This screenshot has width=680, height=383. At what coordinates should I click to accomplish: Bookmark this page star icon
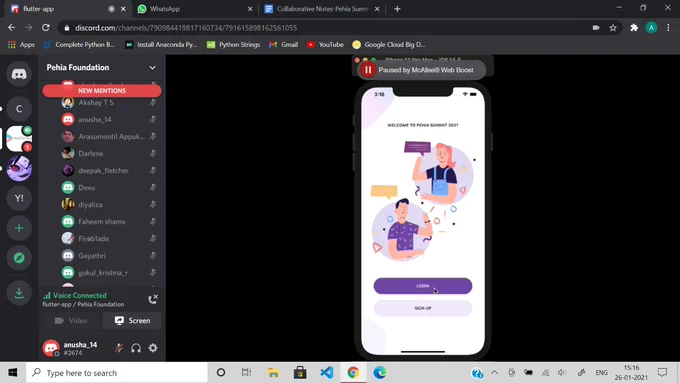pos(613,28)
